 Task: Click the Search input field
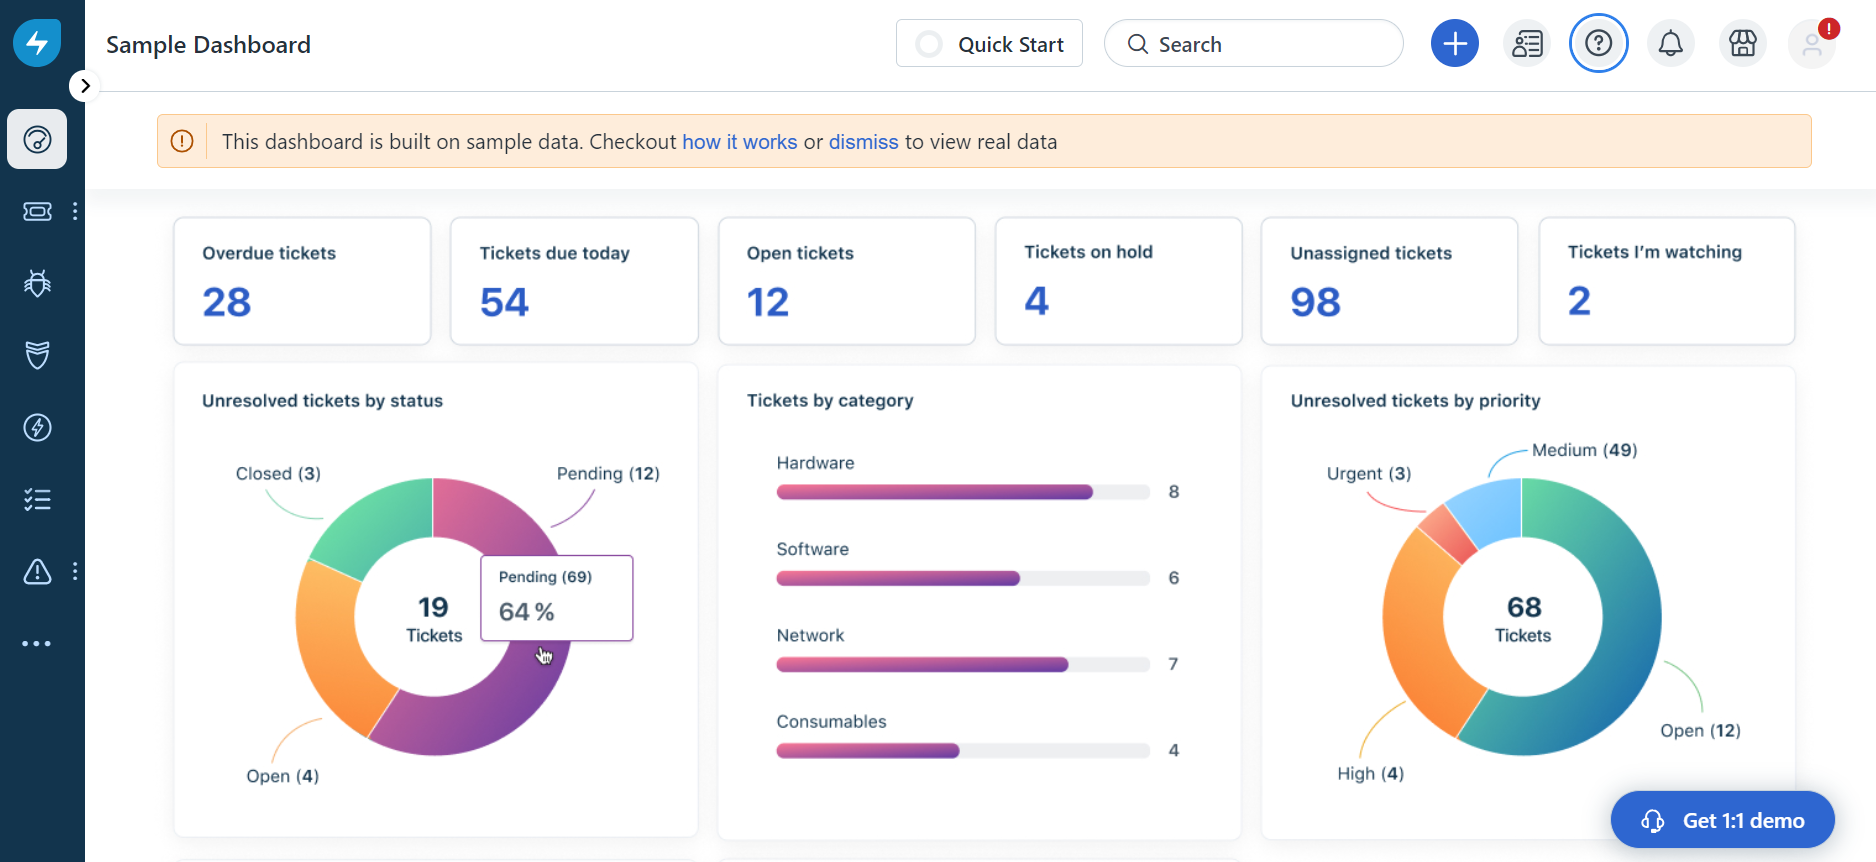click(x=1254, y=44)
